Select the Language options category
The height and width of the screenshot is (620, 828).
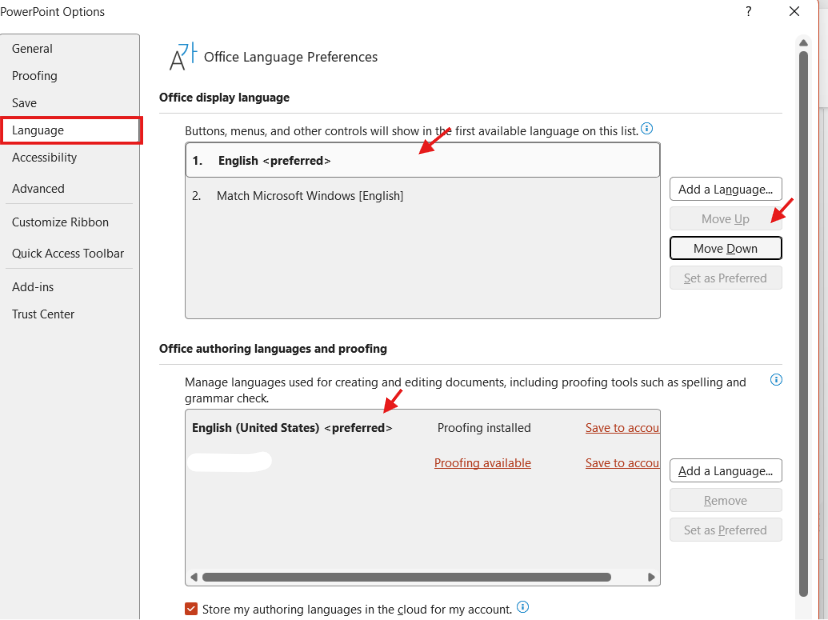71,130
